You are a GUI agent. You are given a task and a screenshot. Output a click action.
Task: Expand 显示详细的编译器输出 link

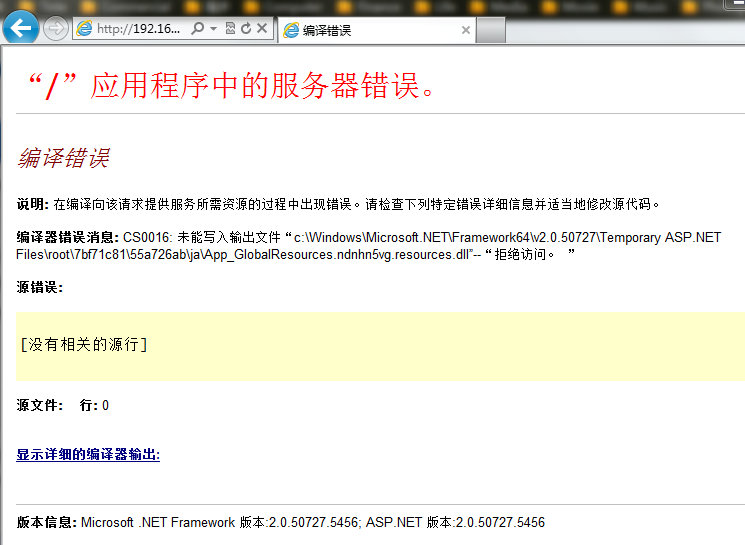pyautogui.click(x=88, y=455)
